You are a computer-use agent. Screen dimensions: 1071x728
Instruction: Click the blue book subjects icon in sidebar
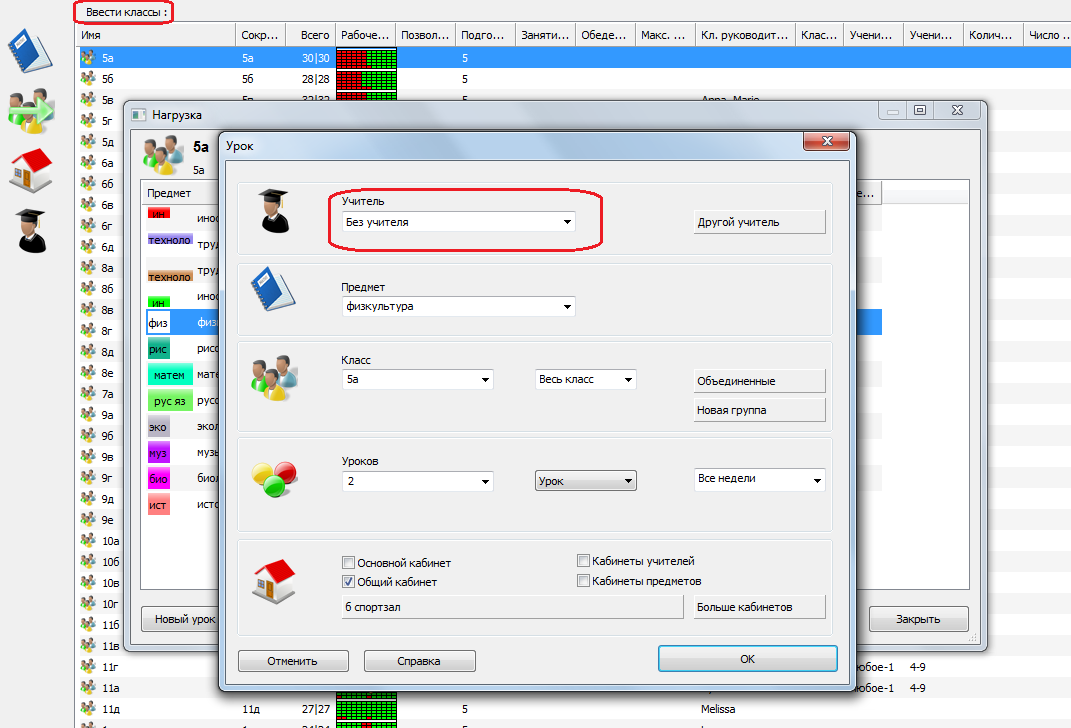pos(30,50)
